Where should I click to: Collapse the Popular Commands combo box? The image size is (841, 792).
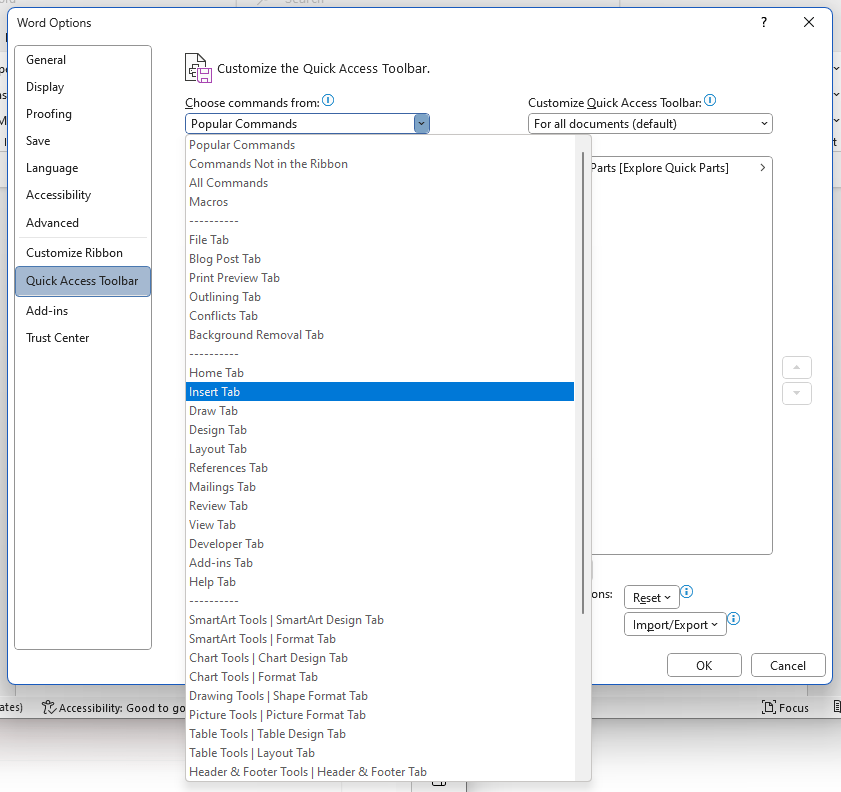[421, 124]
